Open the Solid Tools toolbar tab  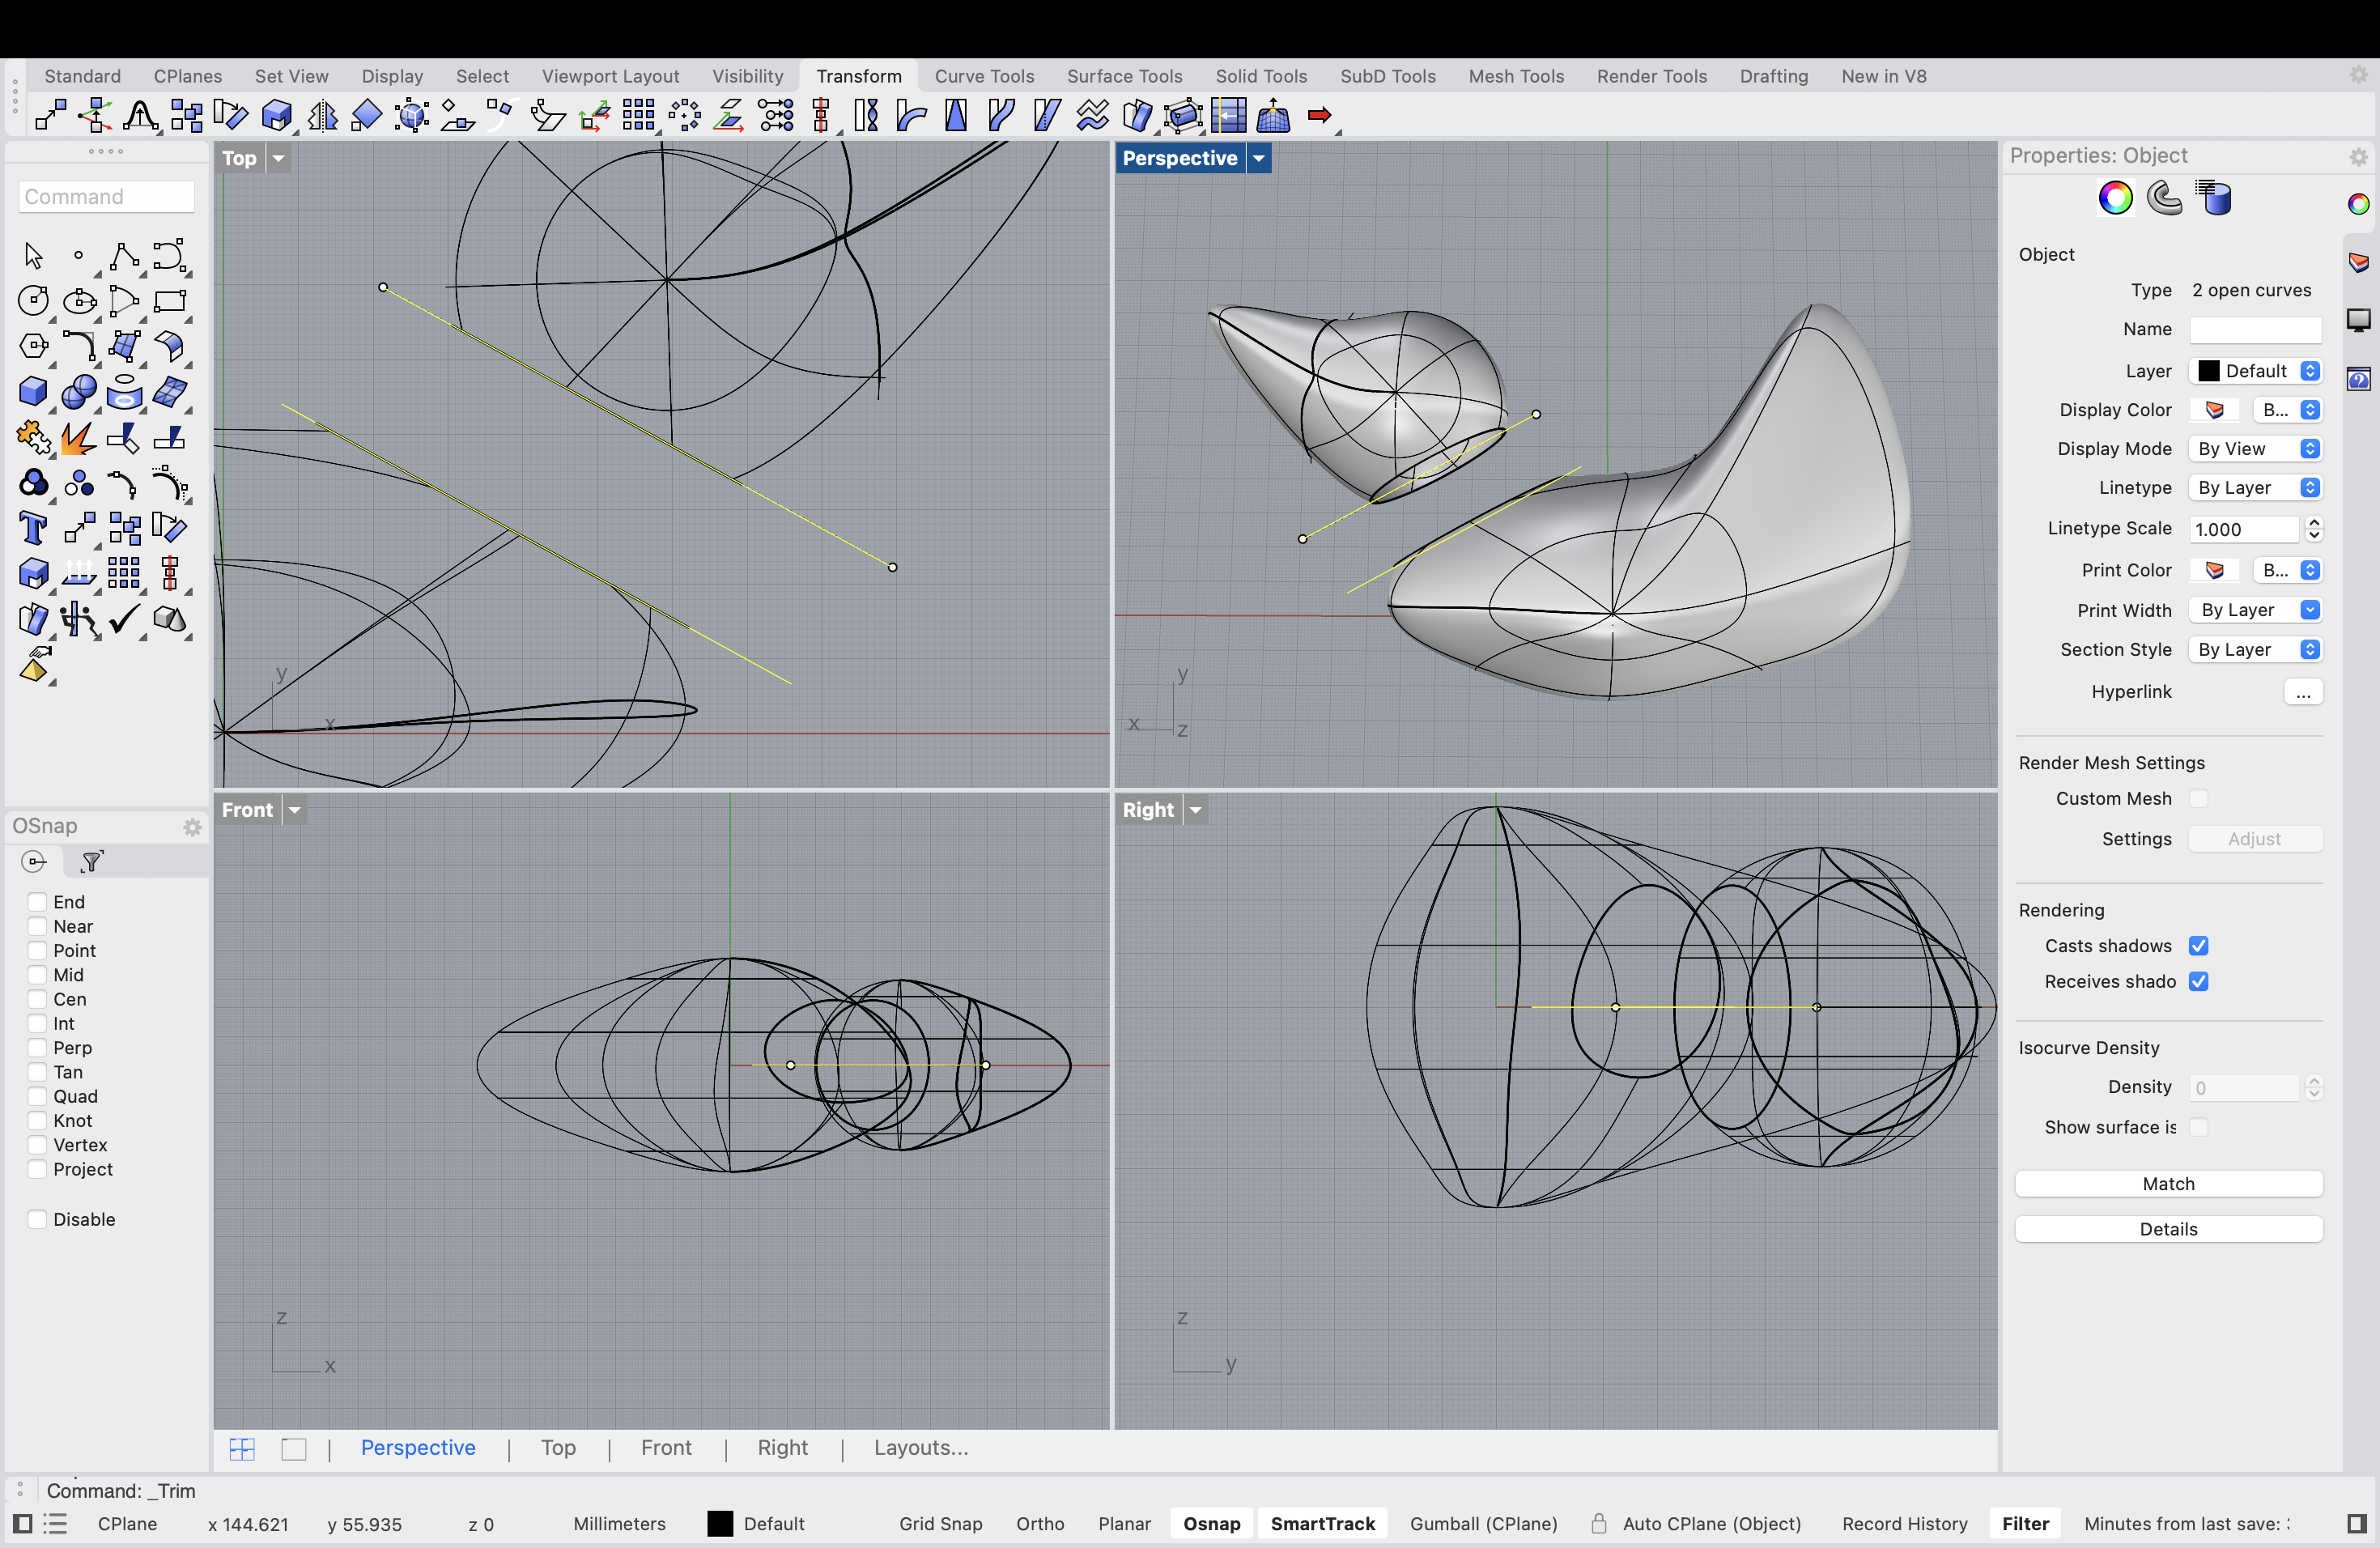1261,76
